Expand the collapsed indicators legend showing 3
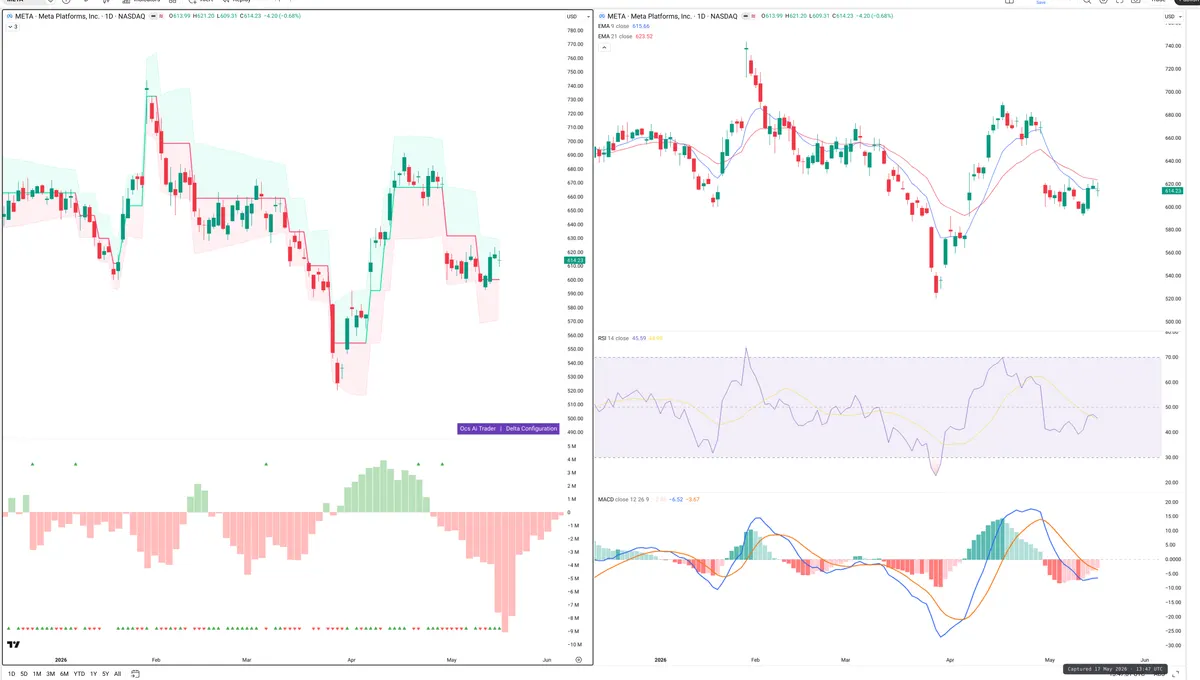 [11, 27]
